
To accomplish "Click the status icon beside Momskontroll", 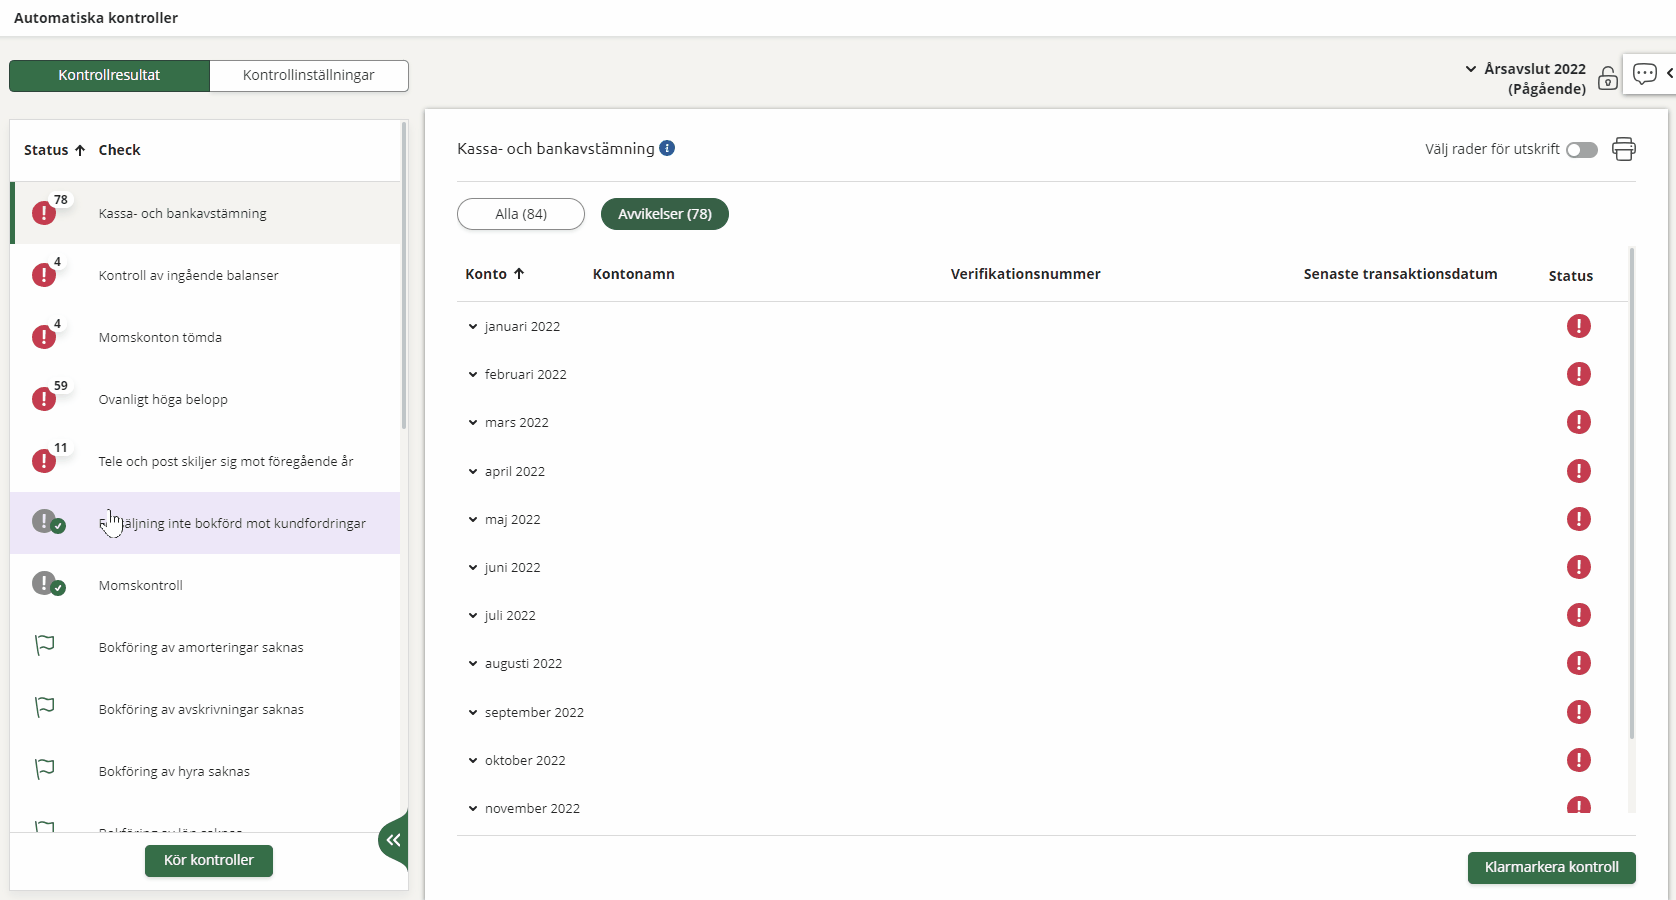I will (x=46, y=584).
